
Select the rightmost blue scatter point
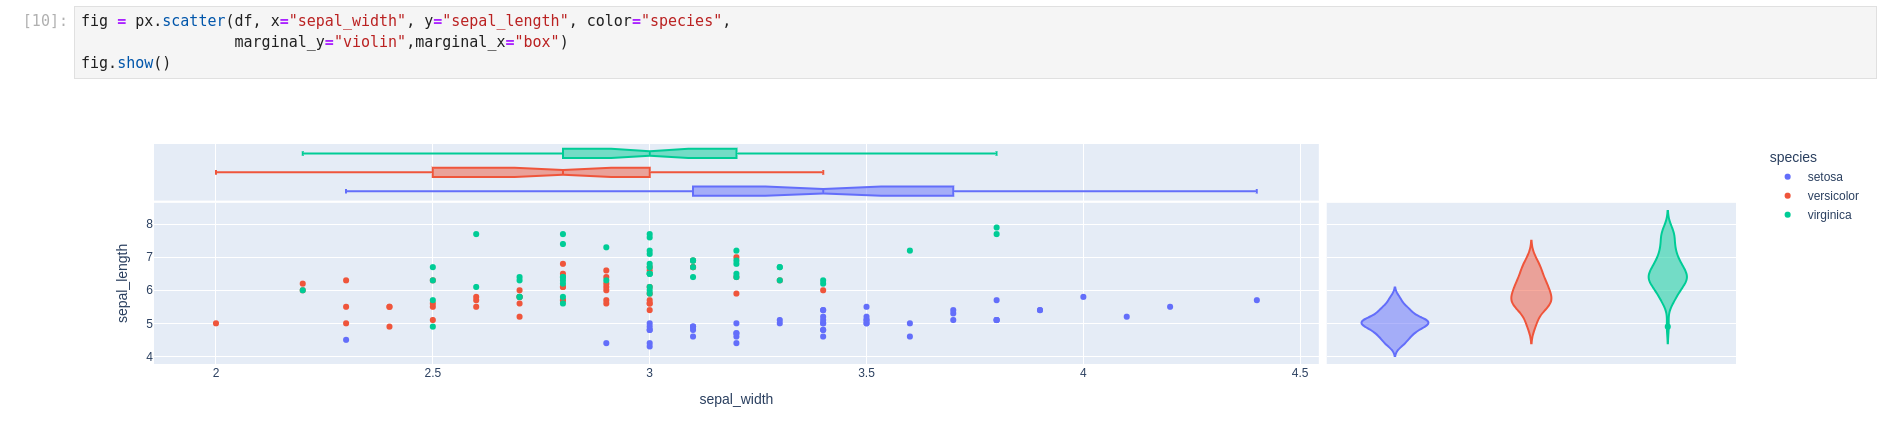[x=1257, y=300]
